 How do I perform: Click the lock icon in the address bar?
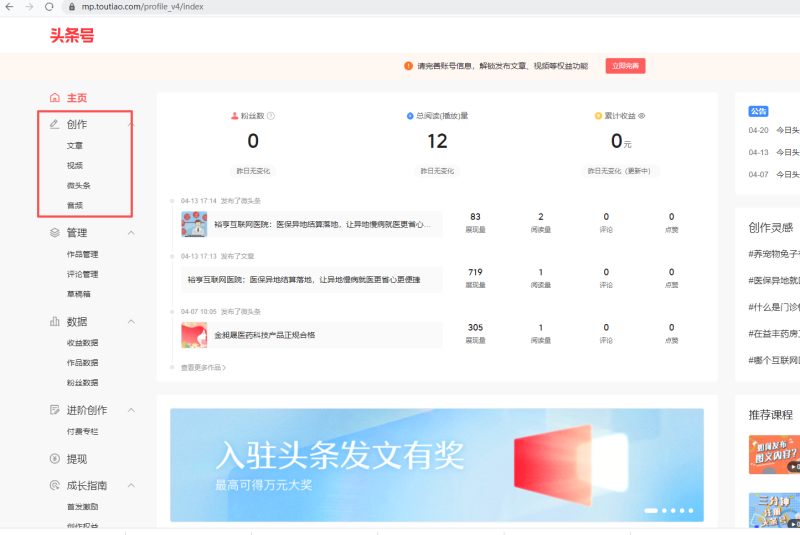coord(72,7)
